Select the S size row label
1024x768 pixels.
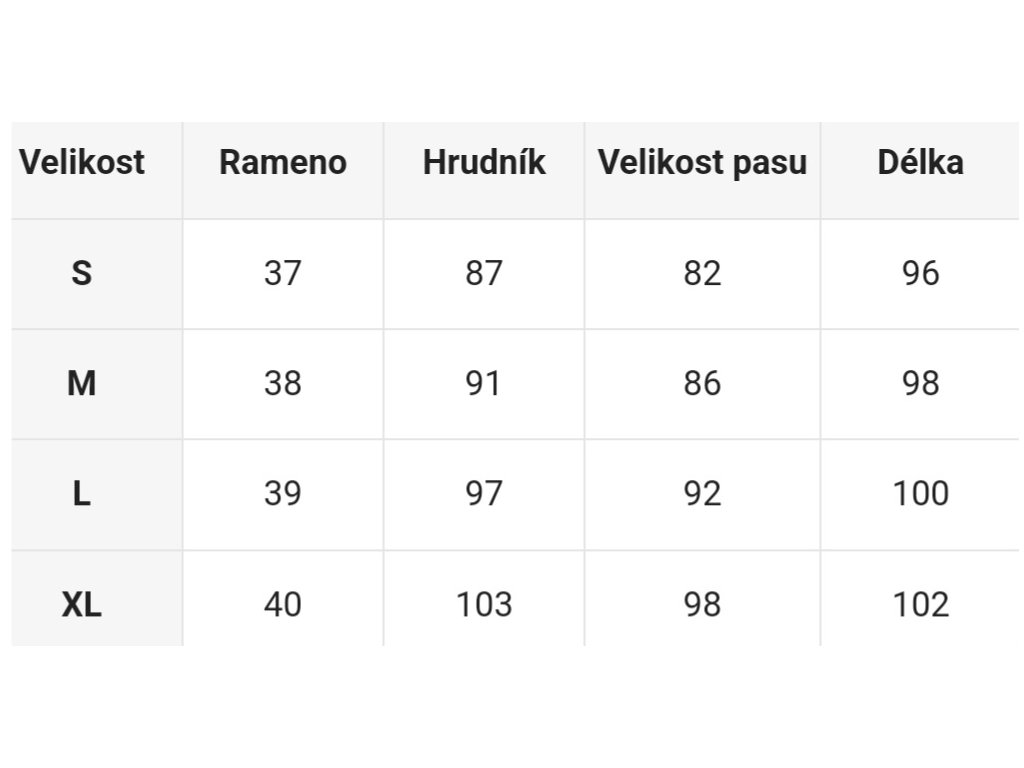coord(82,273)
